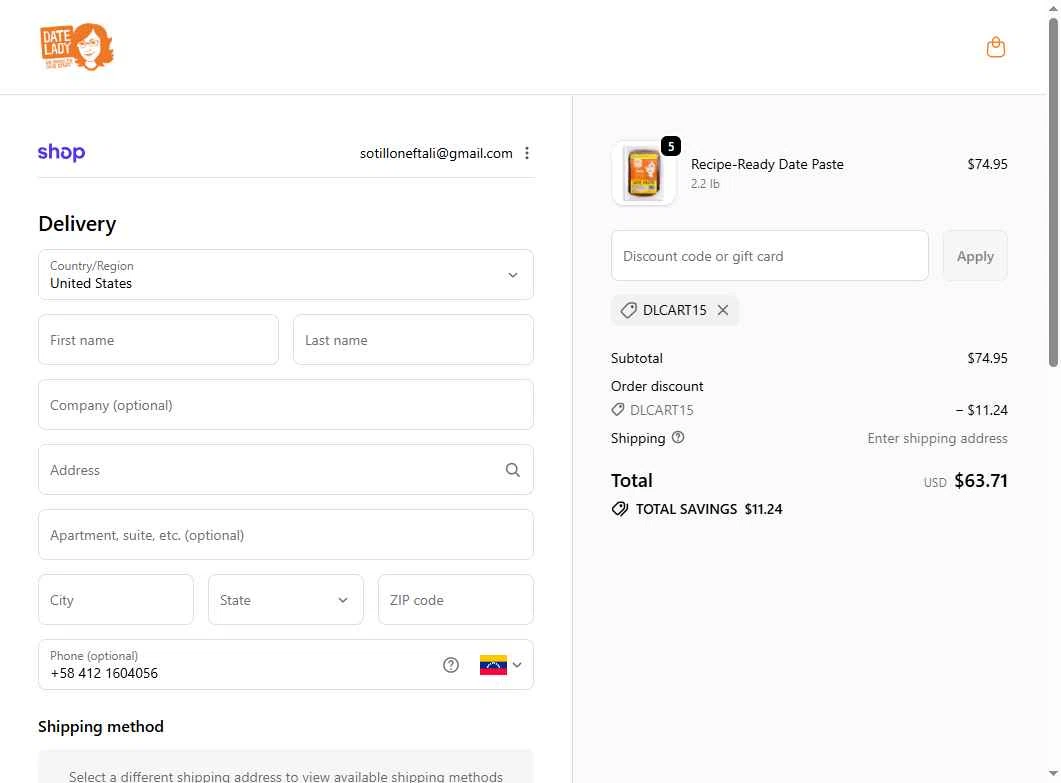
Task: Click the page vertical scrollbar
Action: tap(1054, 192)
